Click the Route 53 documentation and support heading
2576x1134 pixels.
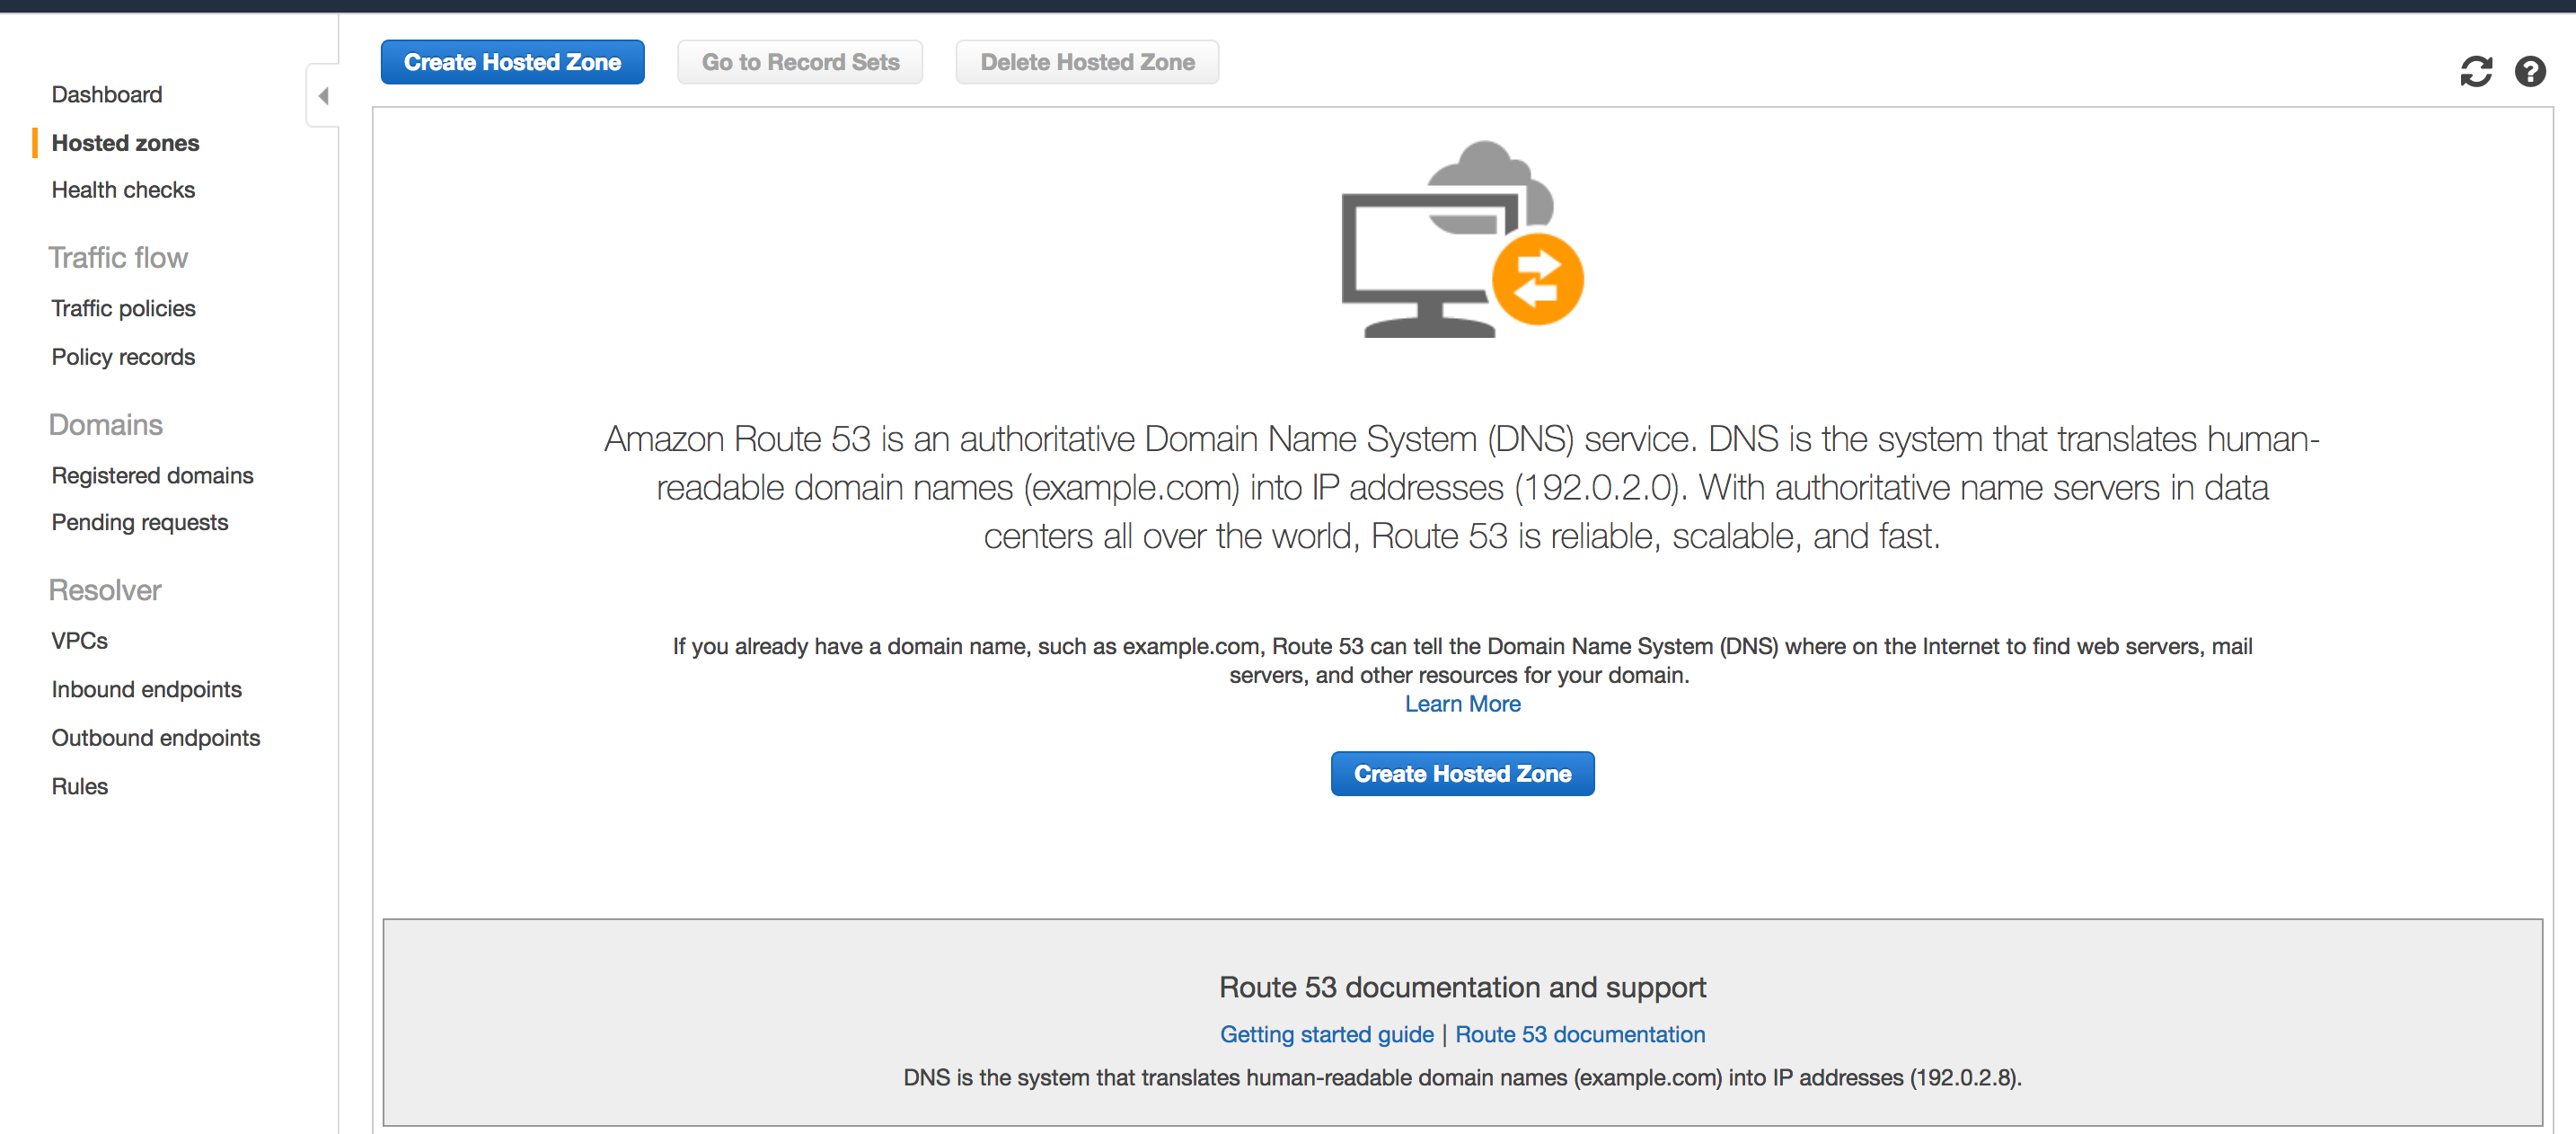pos(1462,988)
